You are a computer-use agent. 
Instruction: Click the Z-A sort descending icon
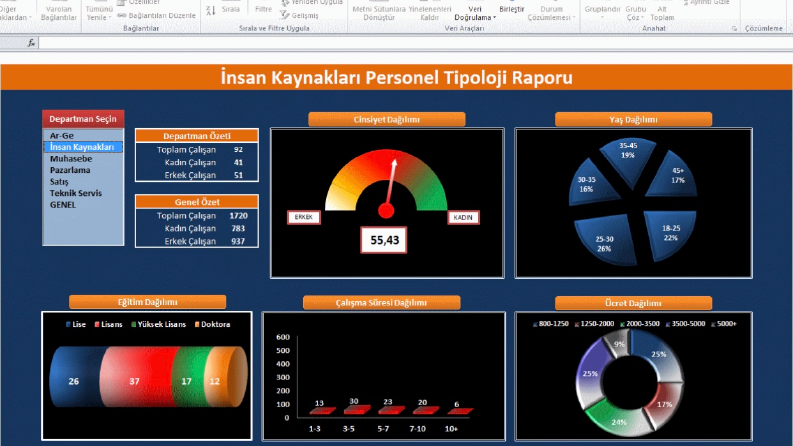pyautogui.click(x=211, y=10)
